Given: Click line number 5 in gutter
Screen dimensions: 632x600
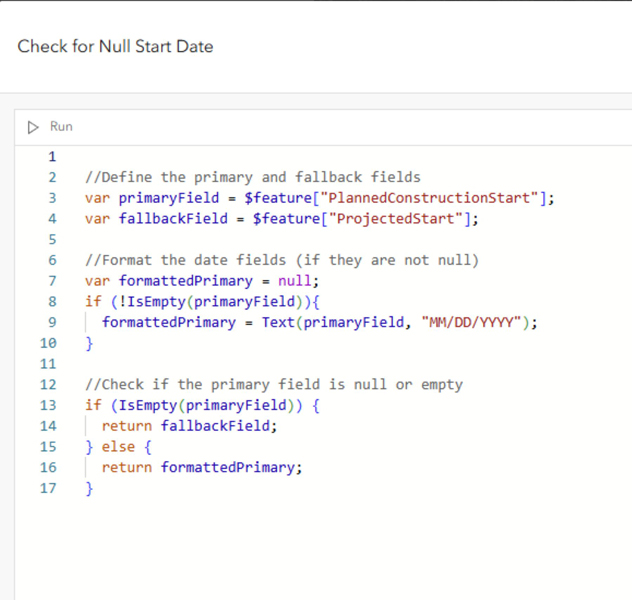Looking at the screenshot, I should point(52,239).
